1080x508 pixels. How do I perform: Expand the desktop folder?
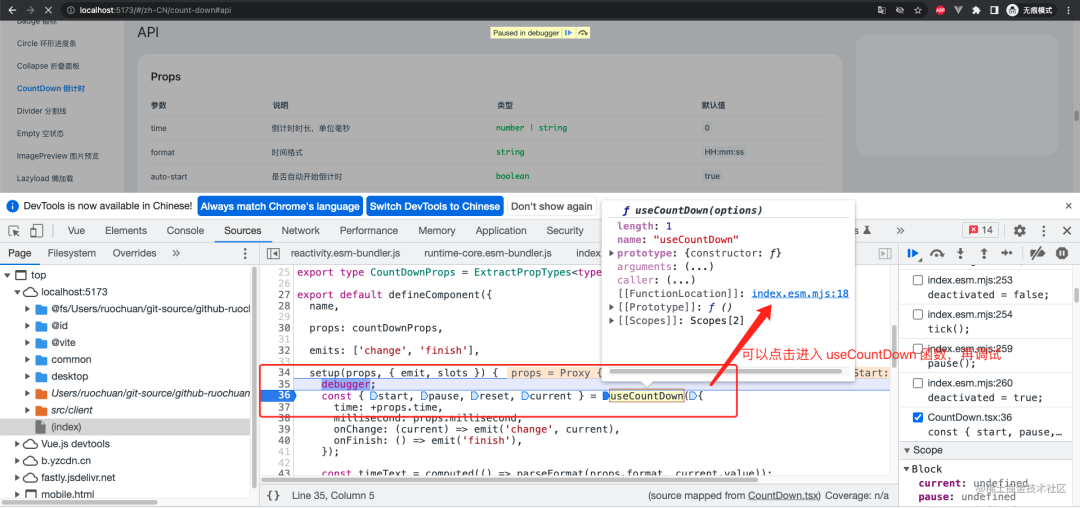coord(28,376)
